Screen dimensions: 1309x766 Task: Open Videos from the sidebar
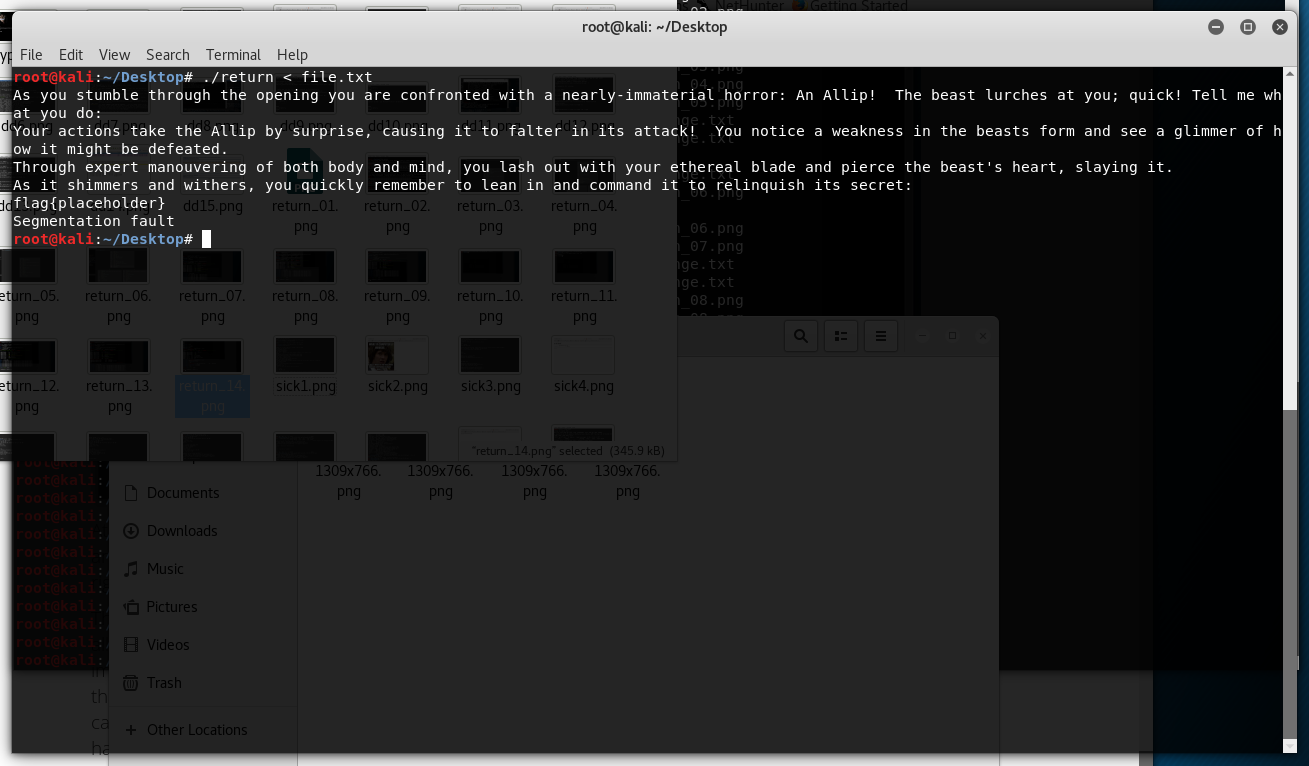(x=167, y=645)
